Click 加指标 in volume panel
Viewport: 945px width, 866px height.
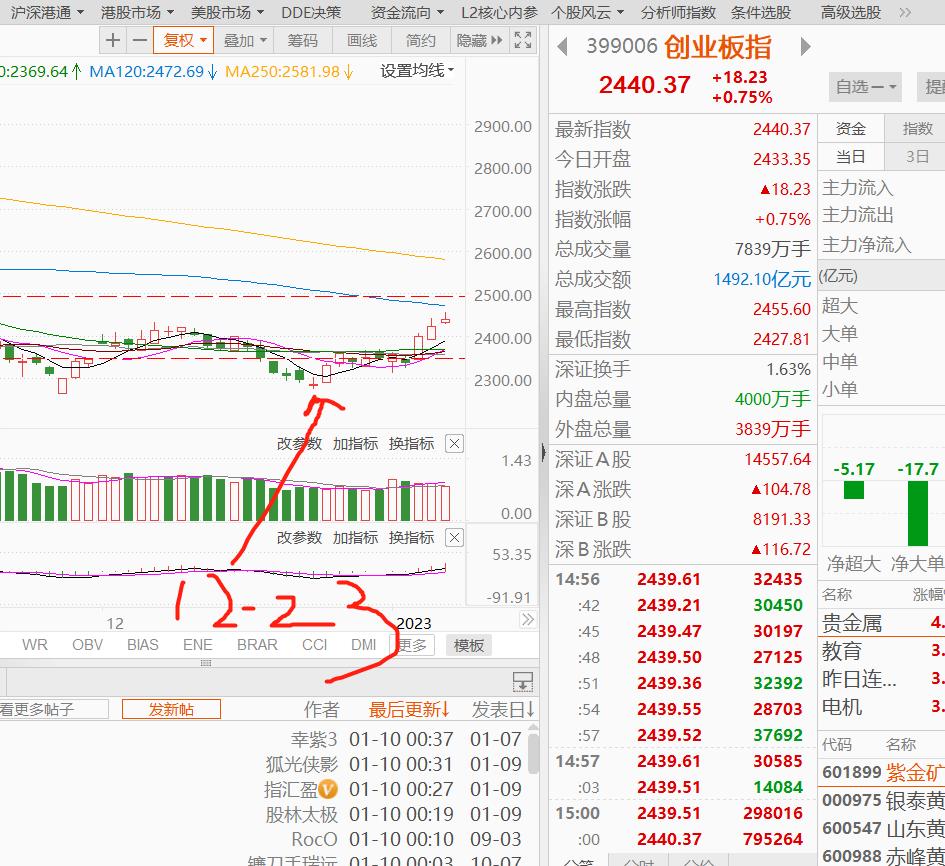click(x=355, y=444)
